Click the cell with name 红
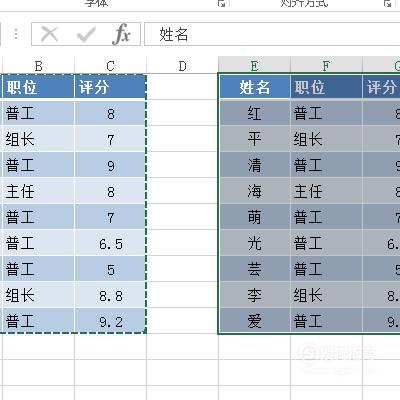Viewport: 400px width, 400px height. pyautogui.click(x=254, y=113)
